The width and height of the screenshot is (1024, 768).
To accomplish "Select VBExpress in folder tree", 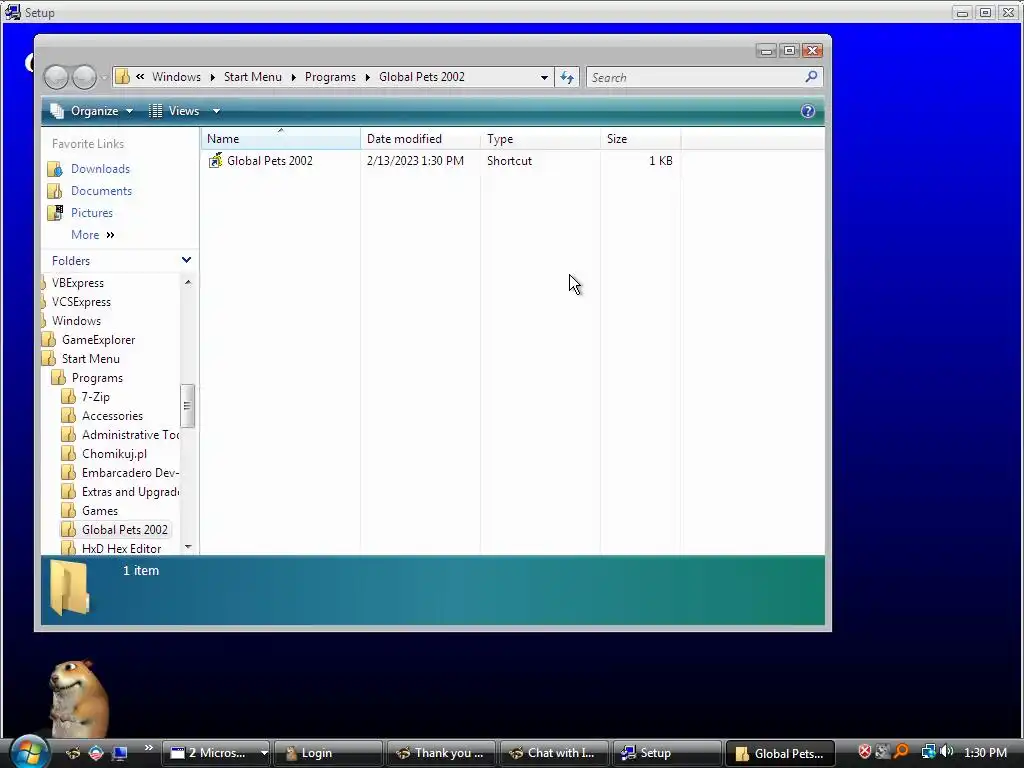I will tap(78, 283).
